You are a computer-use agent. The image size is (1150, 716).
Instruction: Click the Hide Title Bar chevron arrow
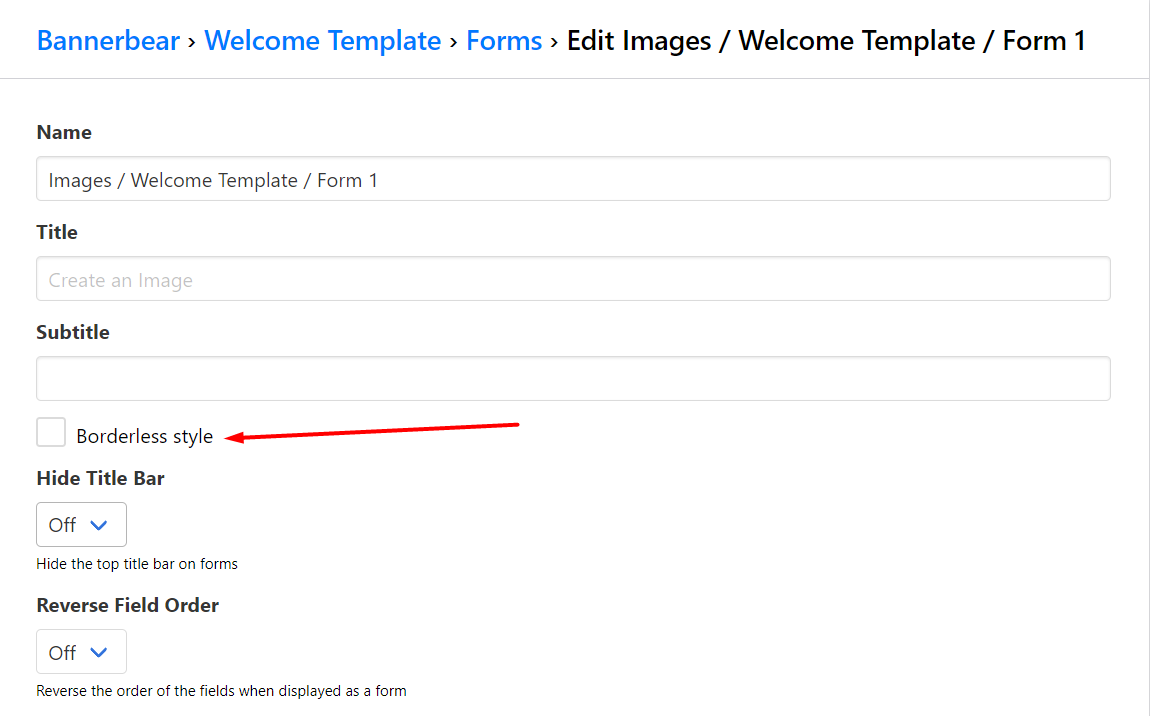(98, 525)
